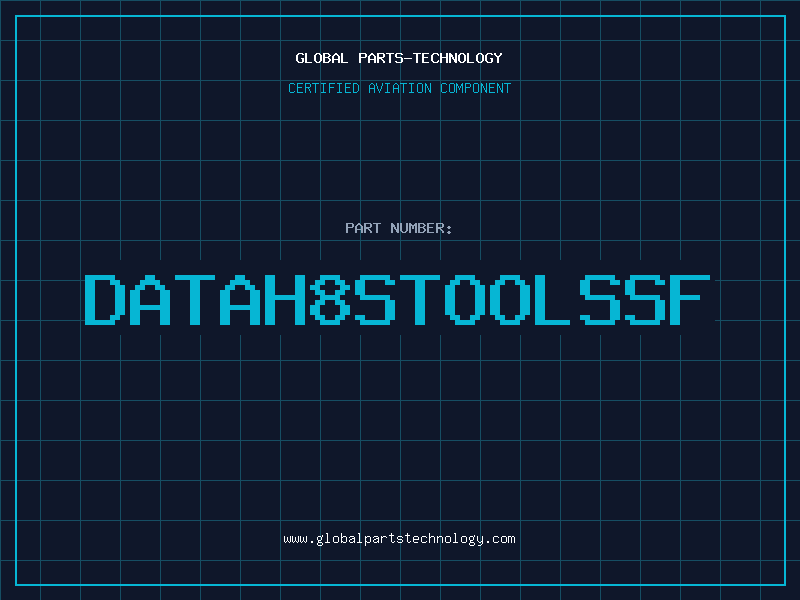The width and height of the screenshot is (800, 600).
Task: Click PARTS-TECHNOLOGY in the header title
Action: pyautogui.click(x=429, y=59)
